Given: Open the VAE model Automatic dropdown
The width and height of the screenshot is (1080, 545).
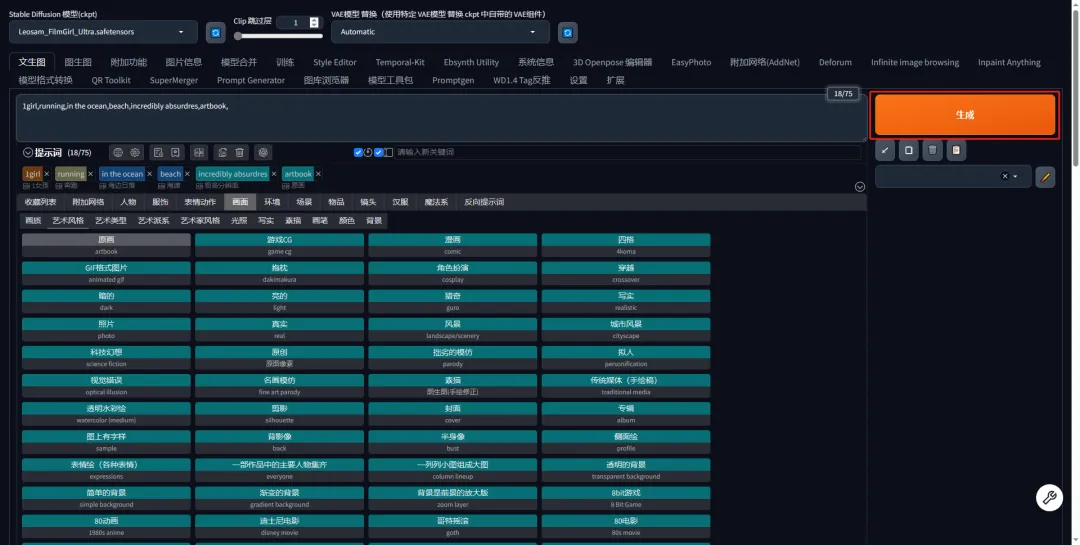Looking at the screenshot, I should 440,32.
